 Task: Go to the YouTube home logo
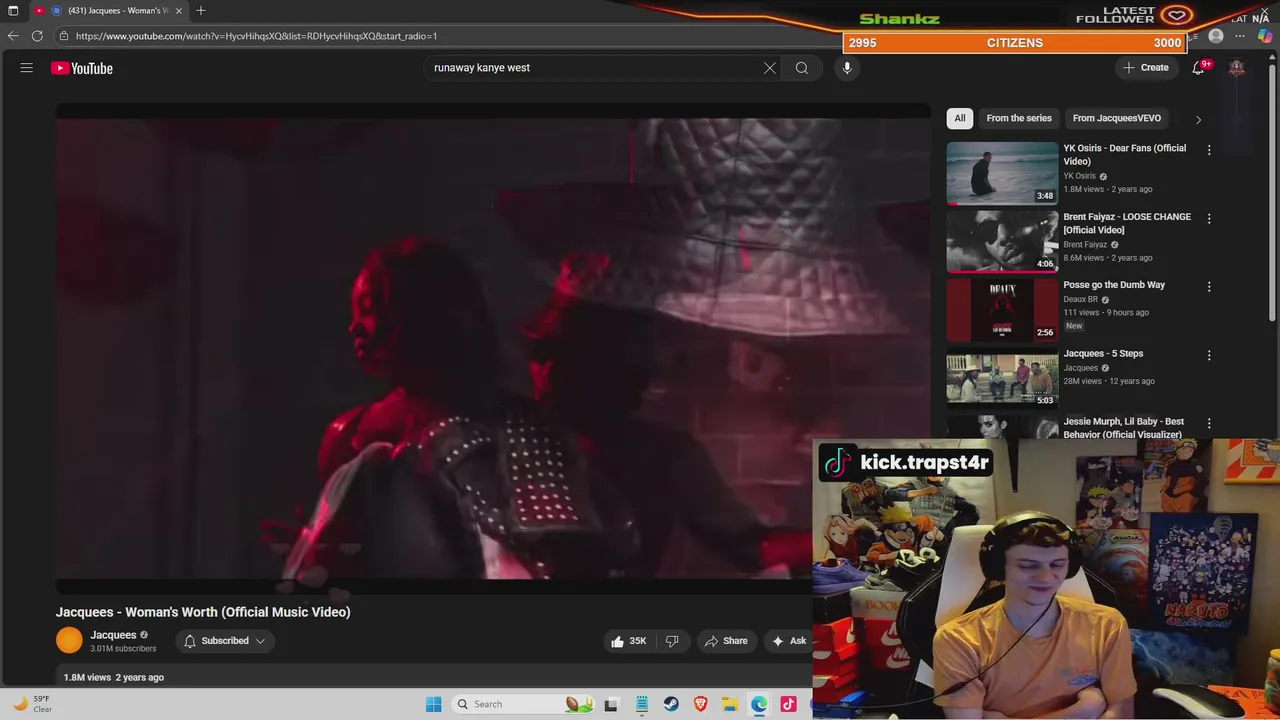tap(82, 68)
